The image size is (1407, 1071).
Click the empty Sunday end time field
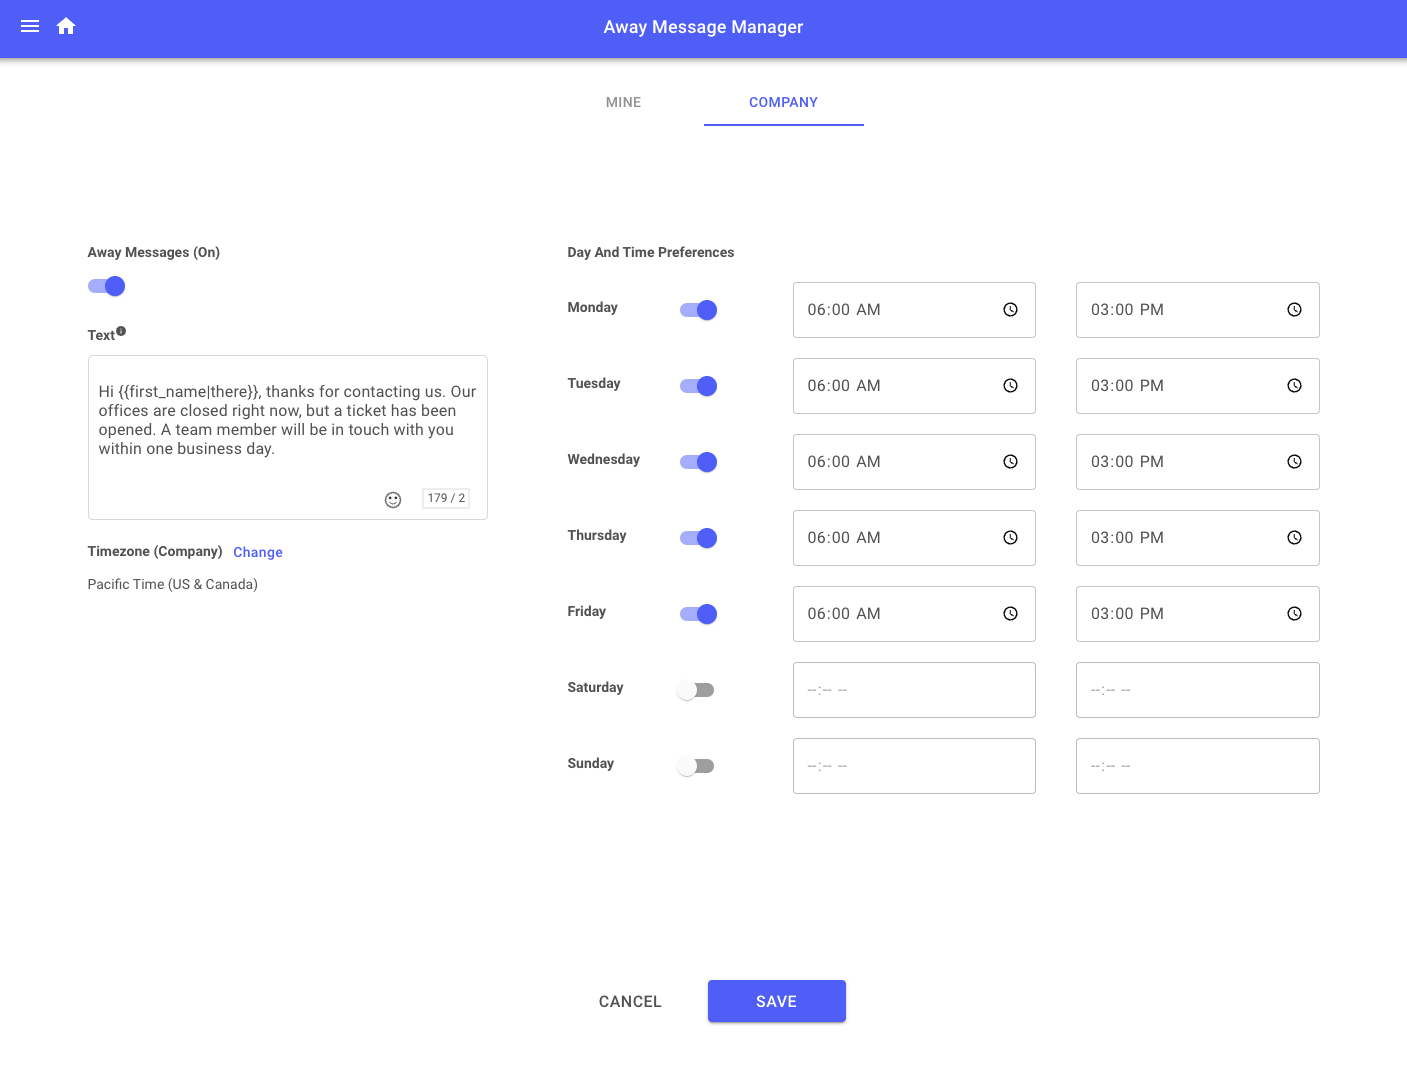click(1198, 766)
